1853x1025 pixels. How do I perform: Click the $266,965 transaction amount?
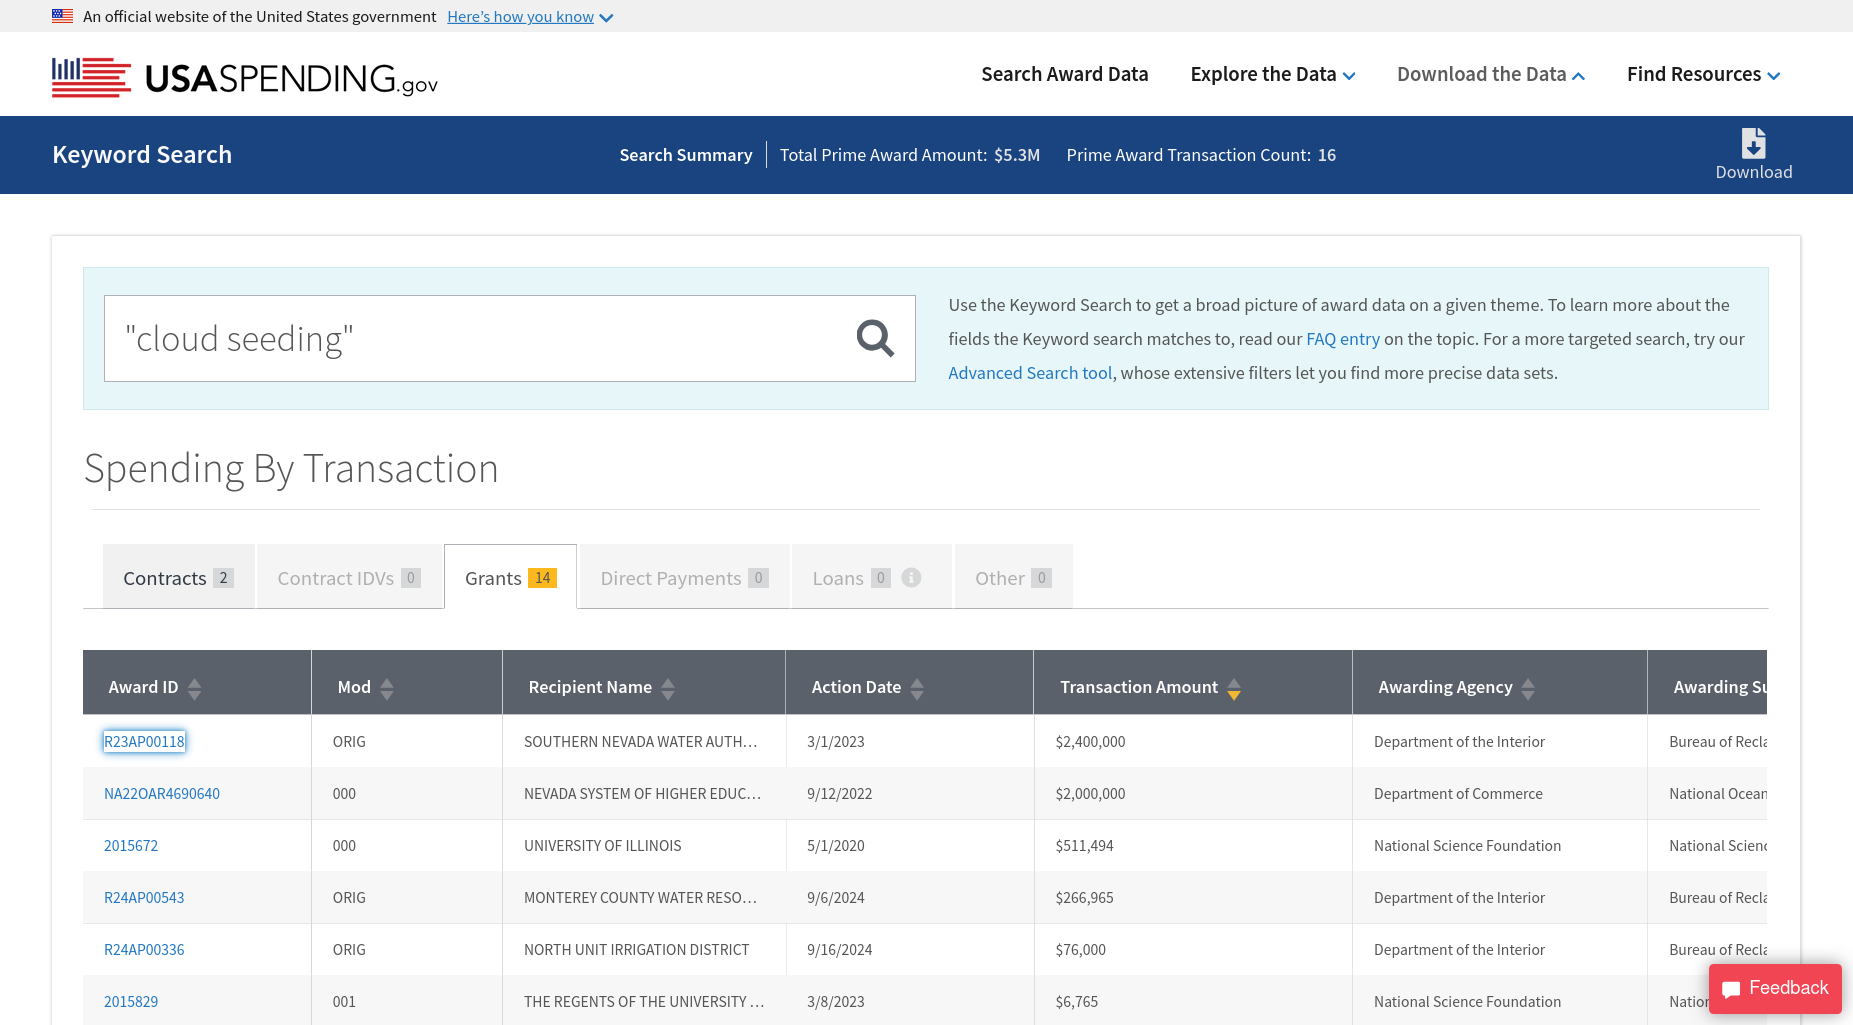1084,897
